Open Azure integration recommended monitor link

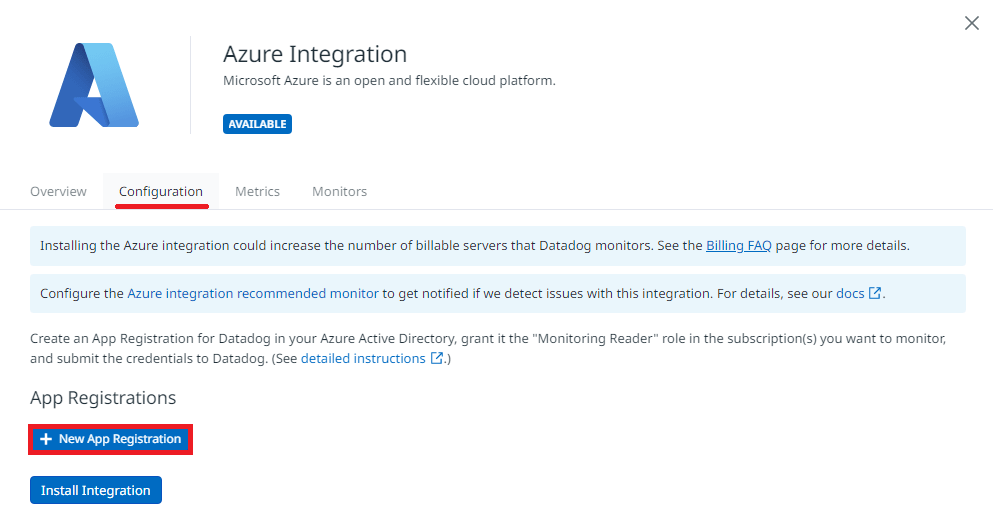(x=253, y=294)
